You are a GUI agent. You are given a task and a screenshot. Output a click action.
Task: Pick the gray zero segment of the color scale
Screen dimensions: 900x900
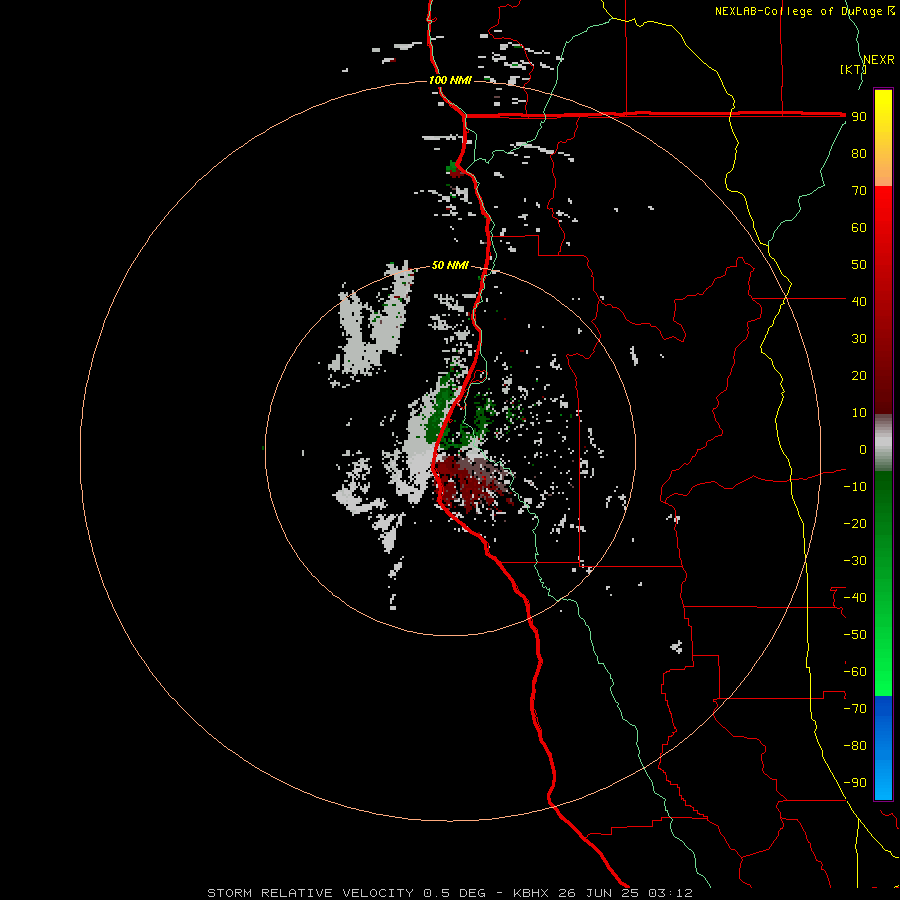pos(883,443)
